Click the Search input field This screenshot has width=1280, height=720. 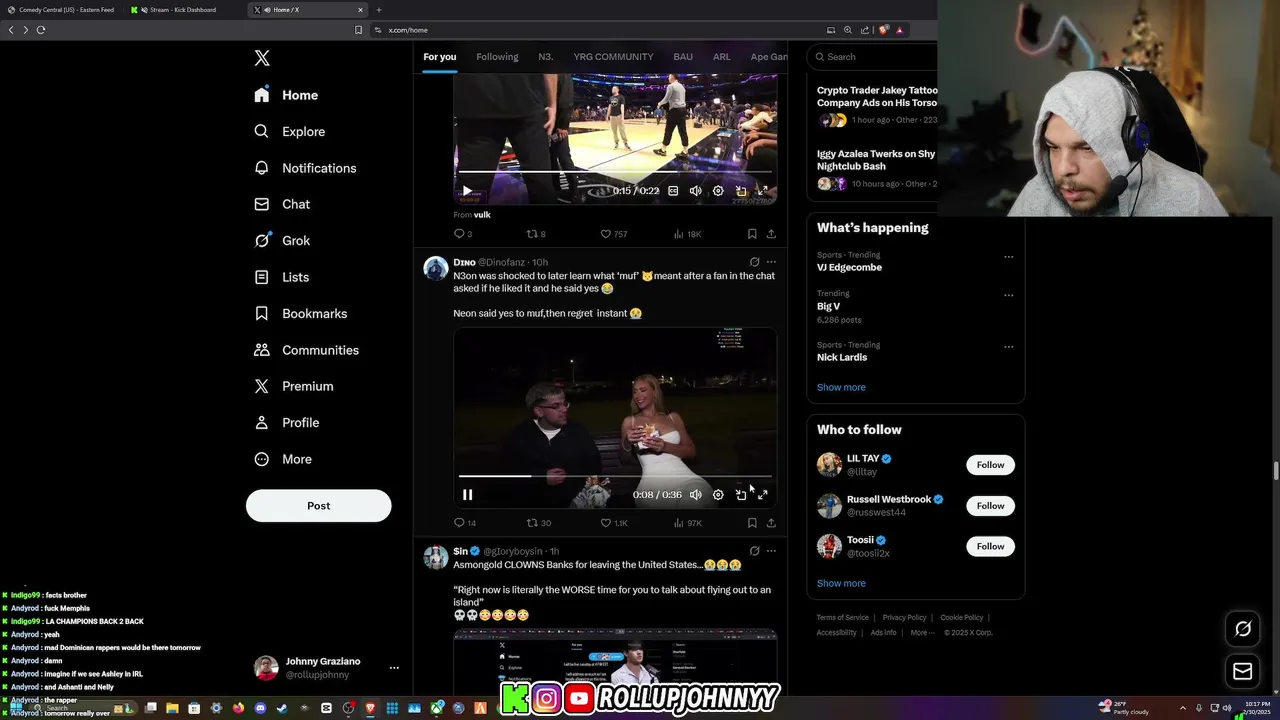point(872,57)
